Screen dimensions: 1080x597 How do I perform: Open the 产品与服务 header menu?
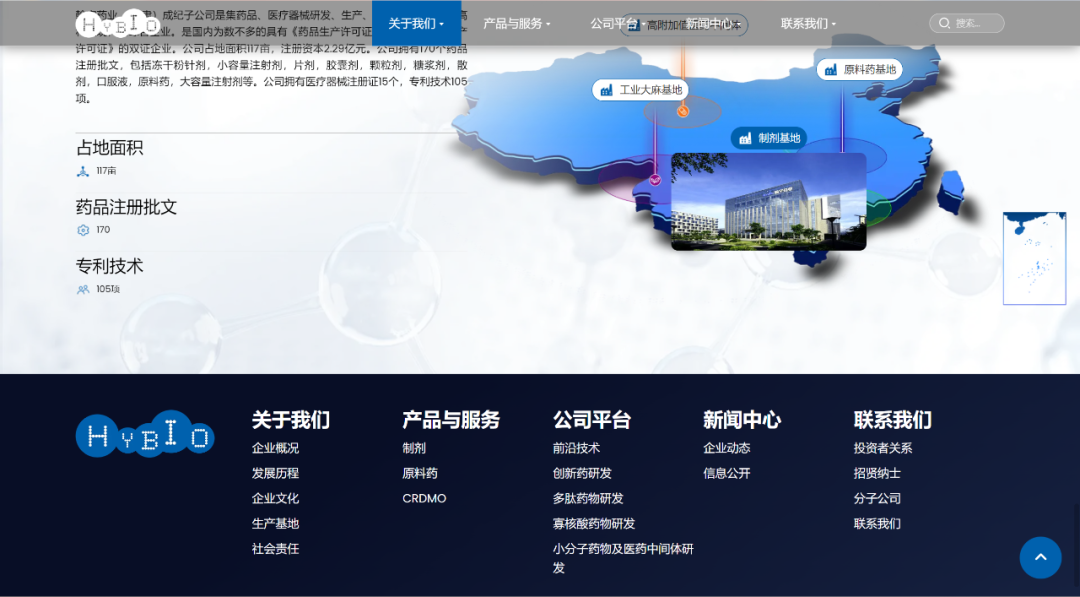[517, 23]
